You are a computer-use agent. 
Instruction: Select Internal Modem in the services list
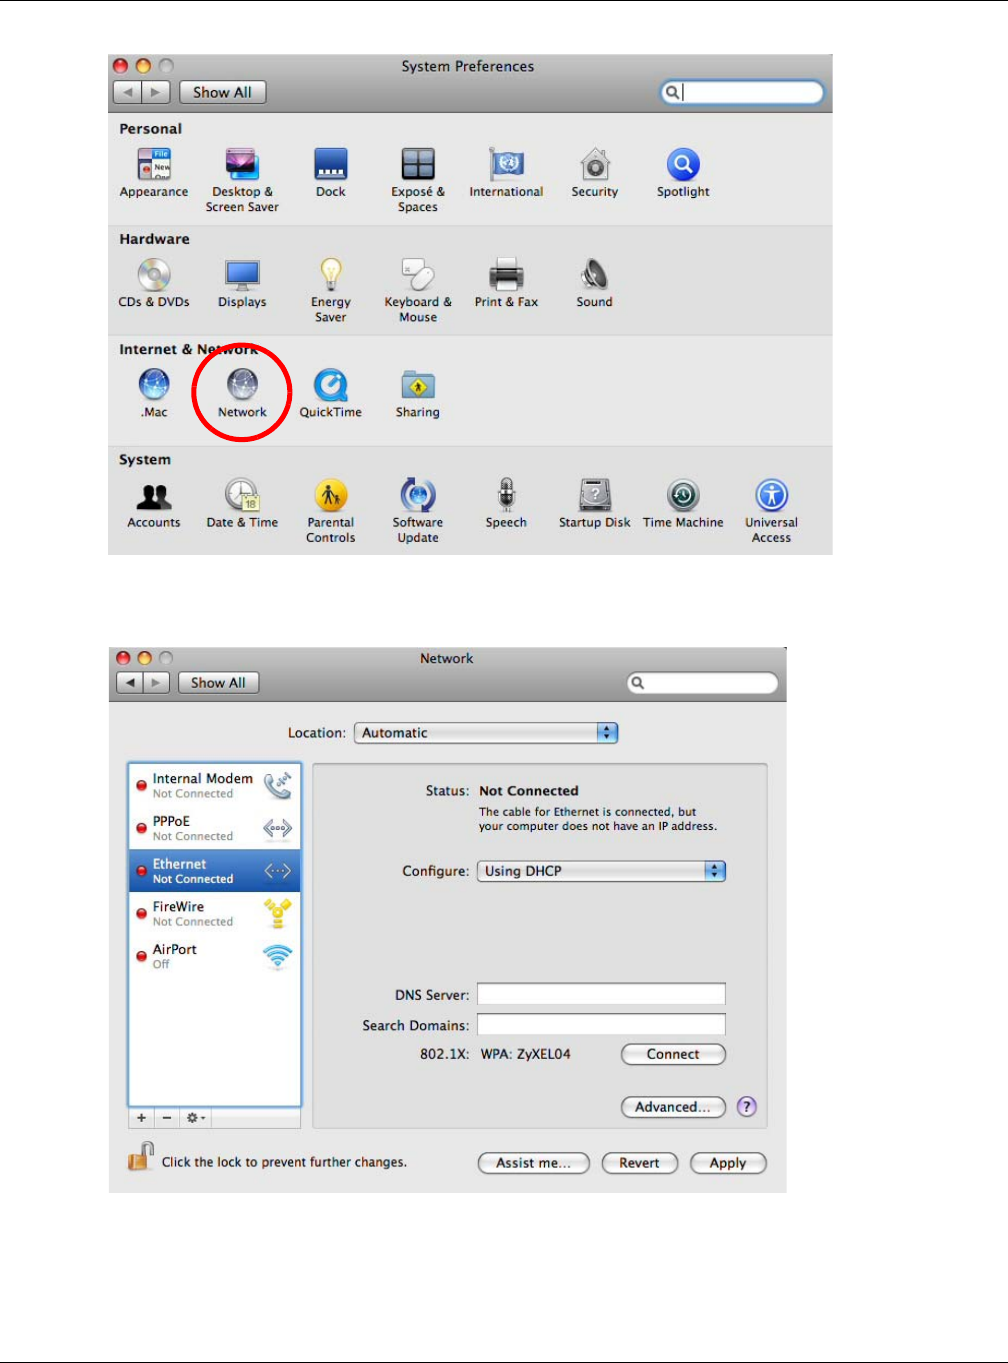(x=214, y=785)
